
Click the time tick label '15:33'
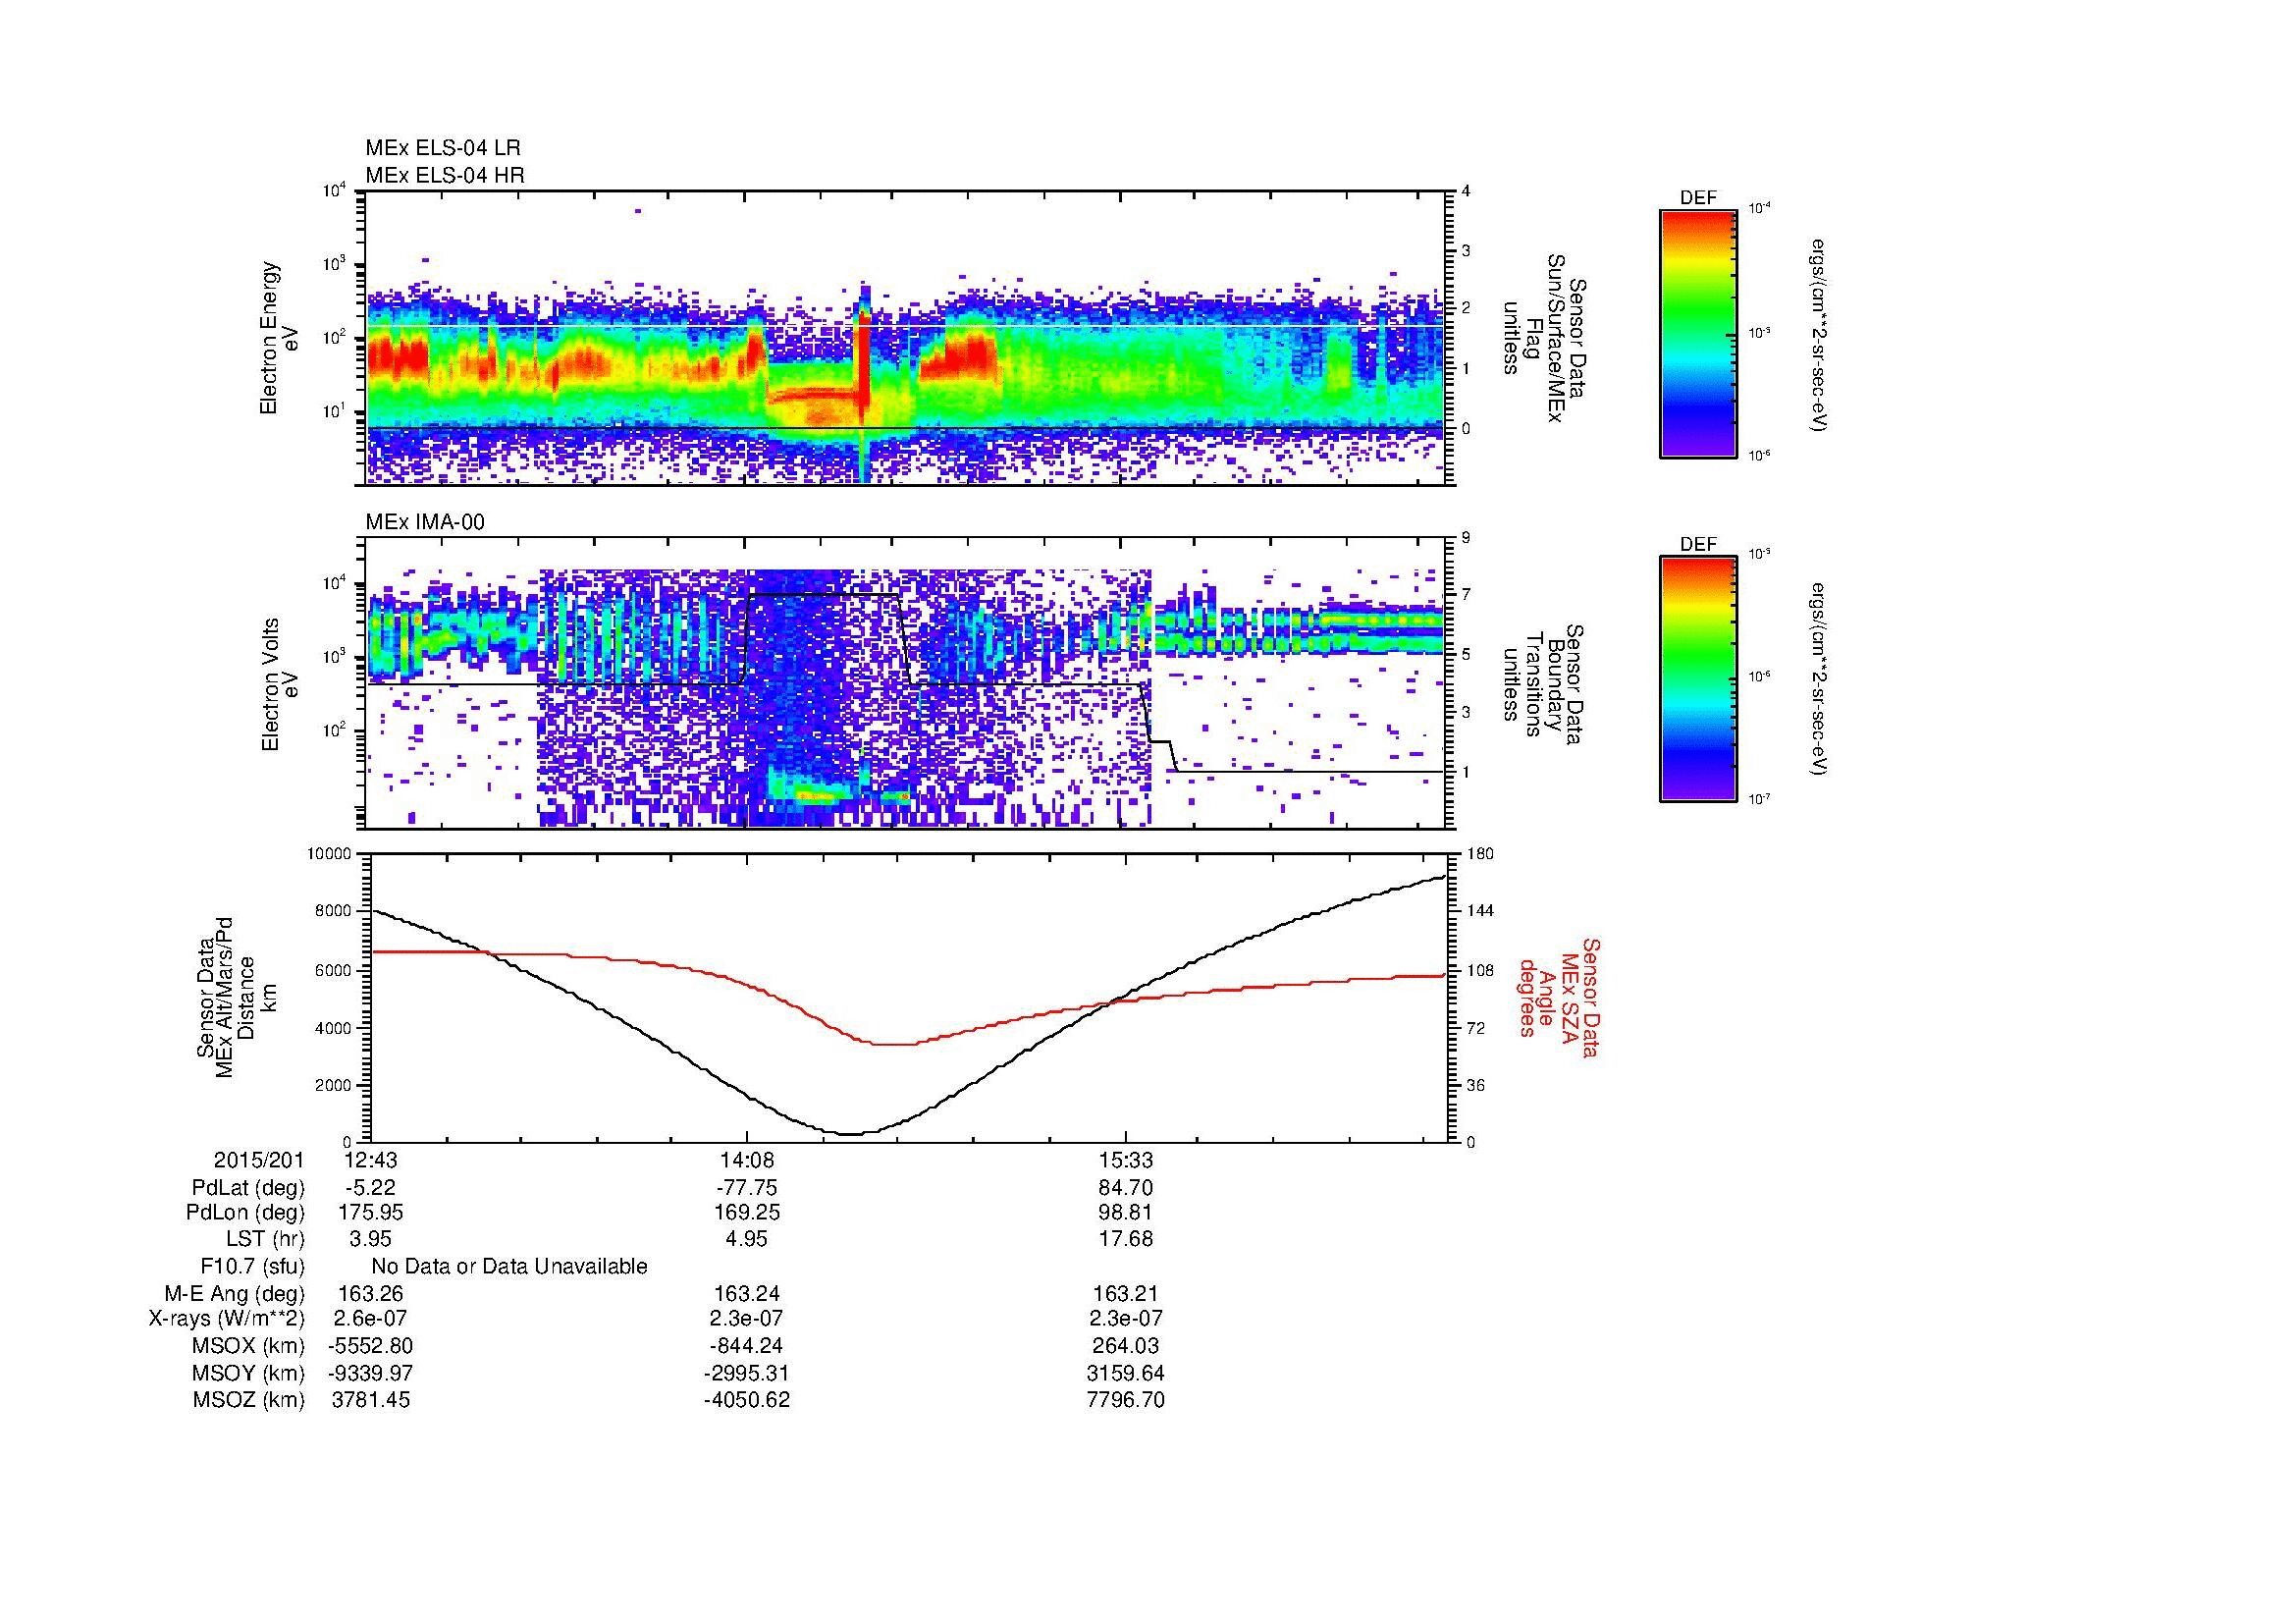(x=1126, y=1161)
